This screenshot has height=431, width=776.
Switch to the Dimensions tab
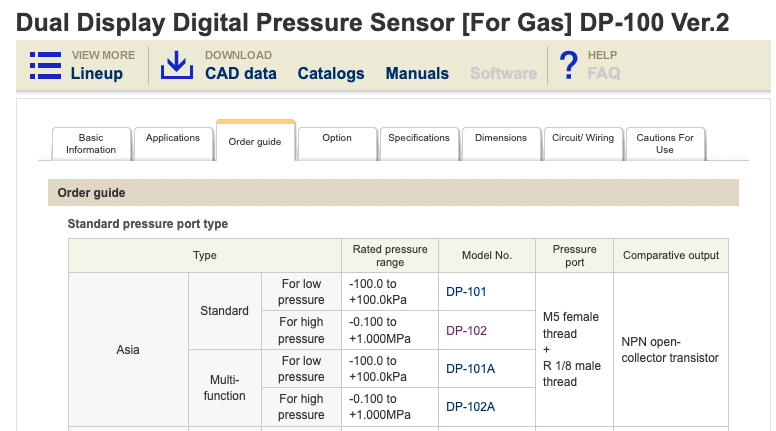coord(501,138)
